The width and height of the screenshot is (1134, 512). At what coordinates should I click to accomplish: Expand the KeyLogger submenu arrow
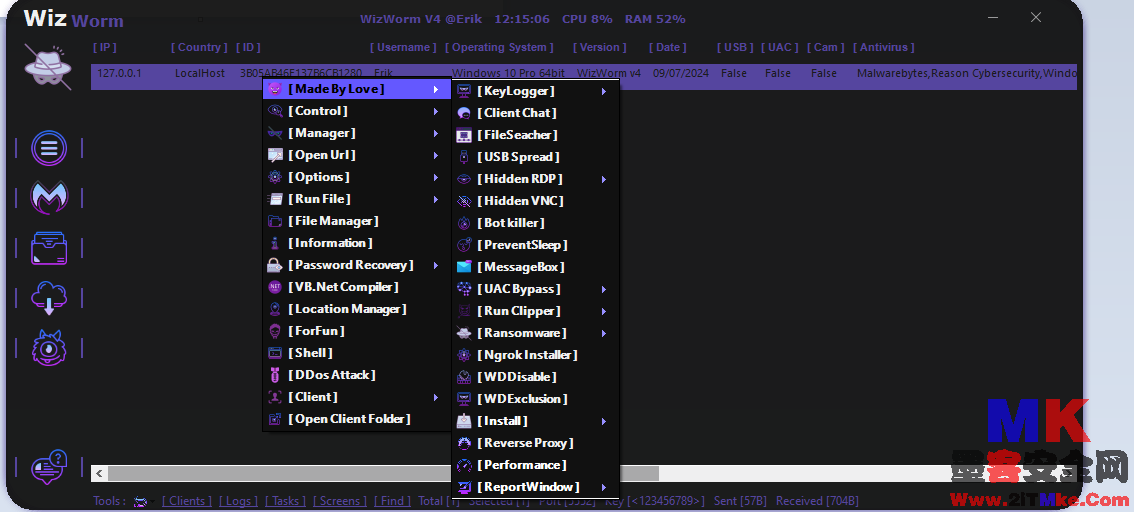point(604,91)
